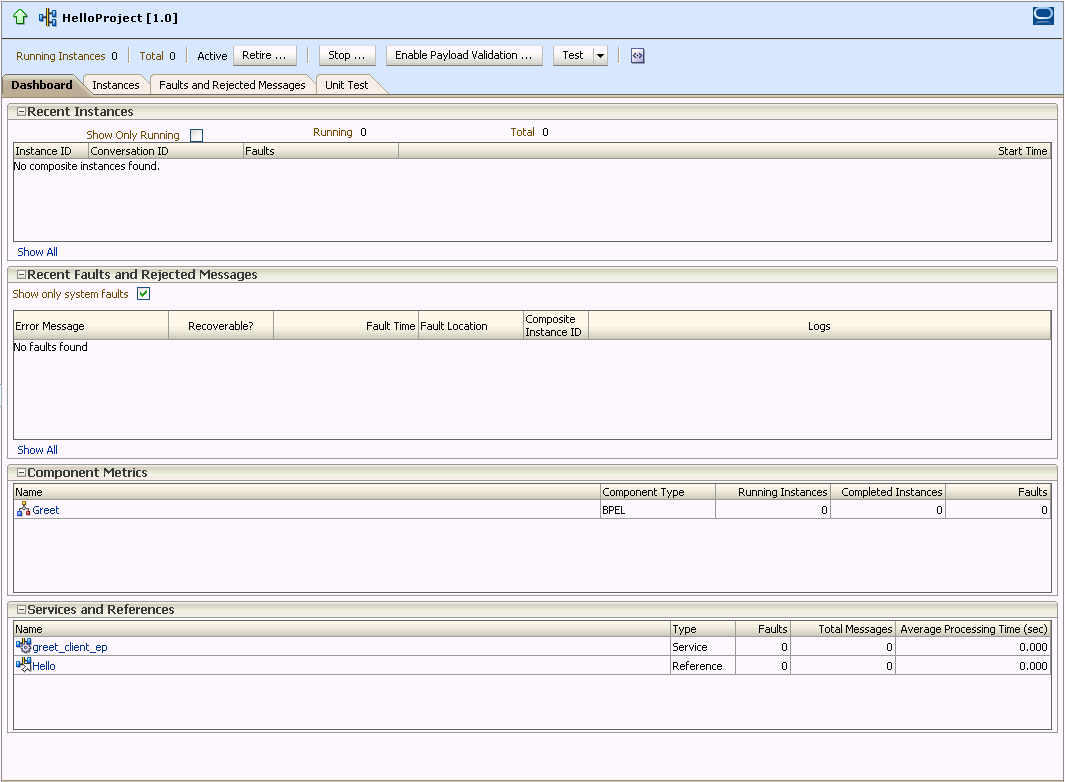Click the HelloProject composite icon
The height and width of the screenshot is (782, 1065).
click(48, 18)
